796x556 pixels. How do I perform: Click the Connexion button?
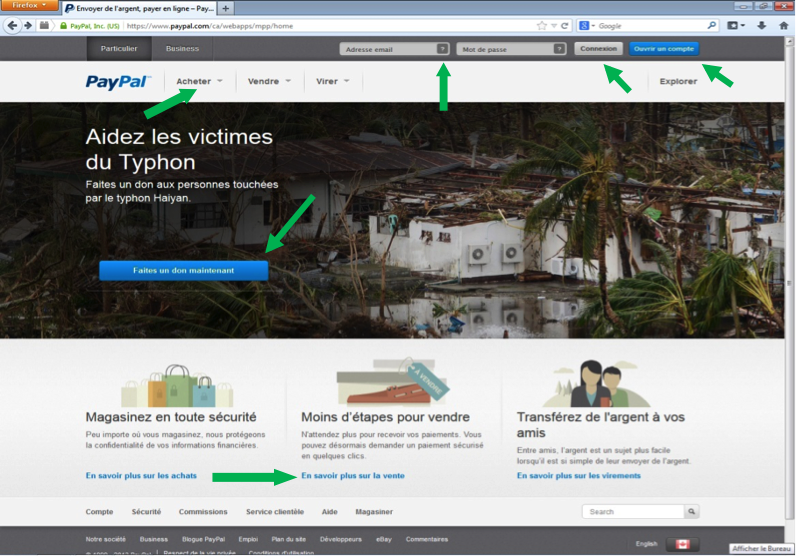pyautogui.click(x=598, y=48)
